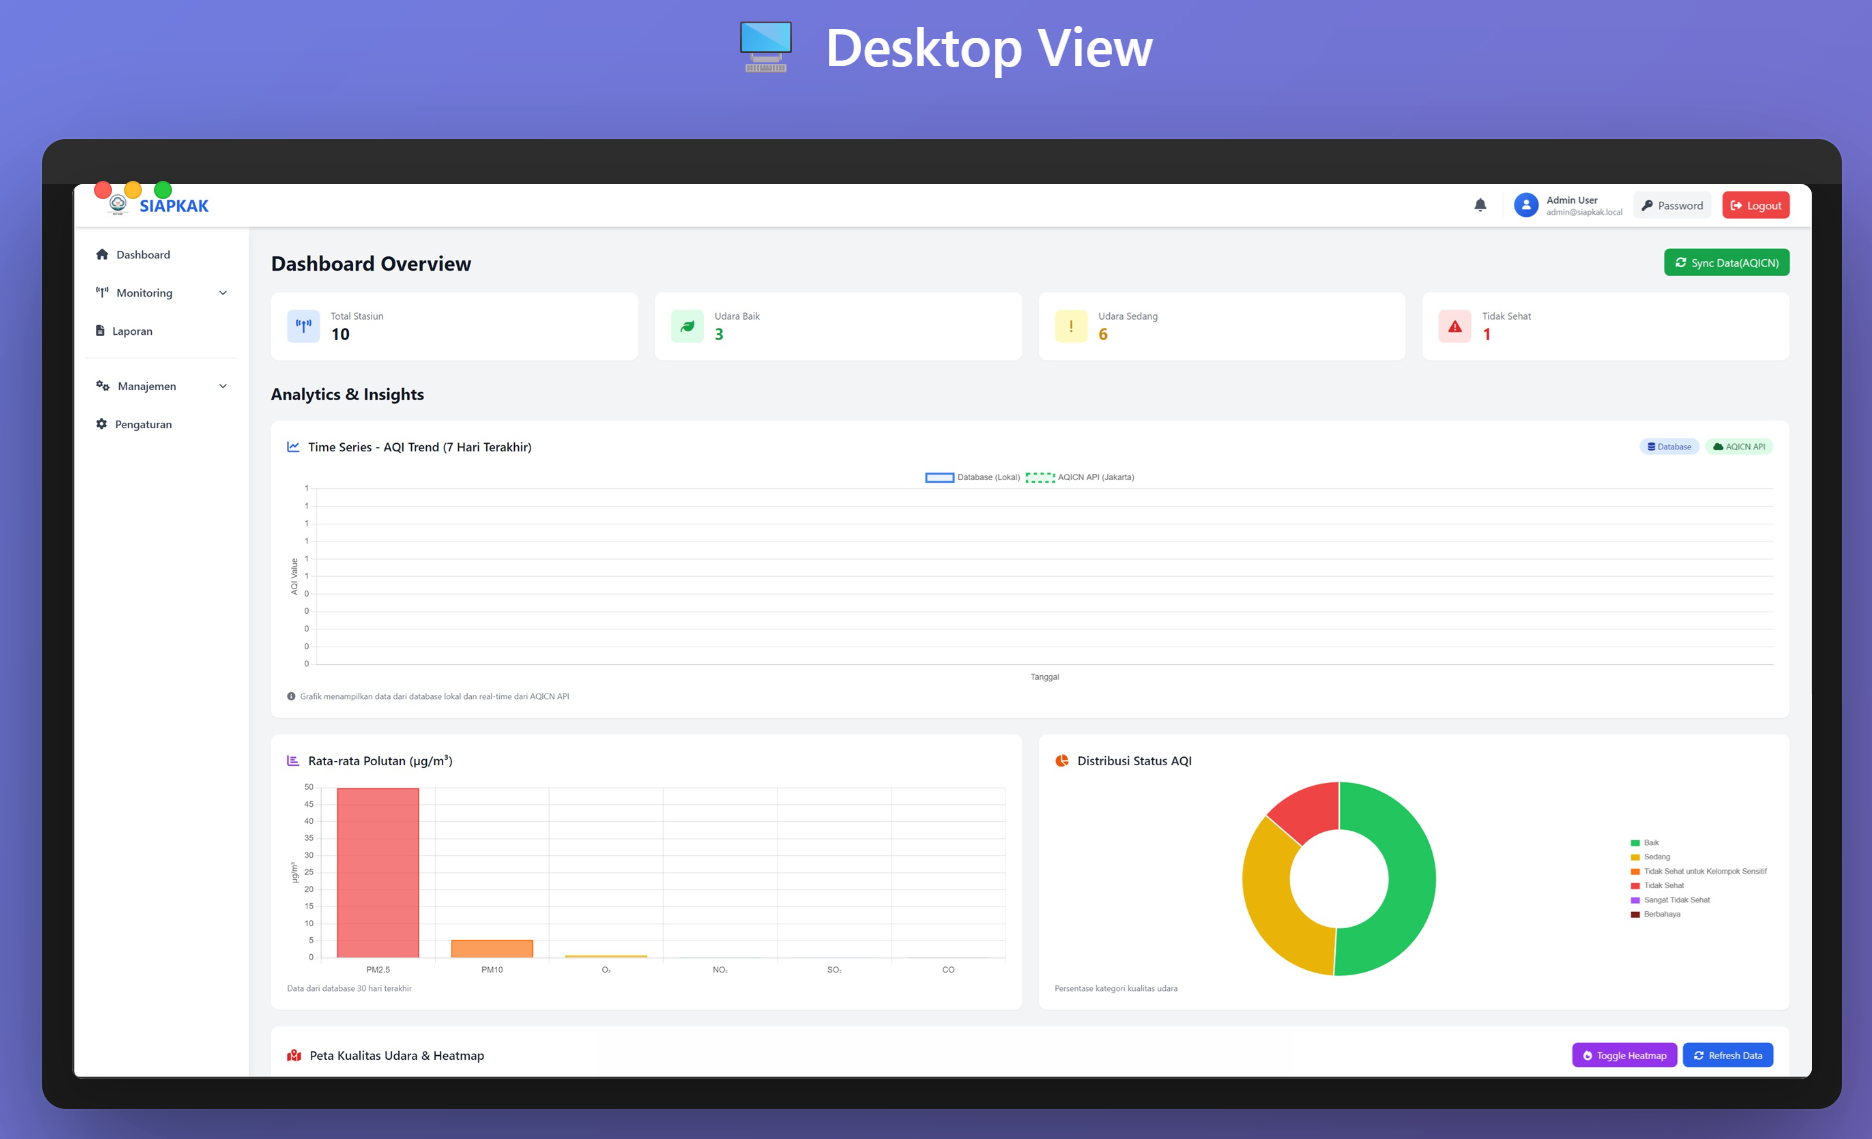Click the Logout button

(x=1756, y=205)
